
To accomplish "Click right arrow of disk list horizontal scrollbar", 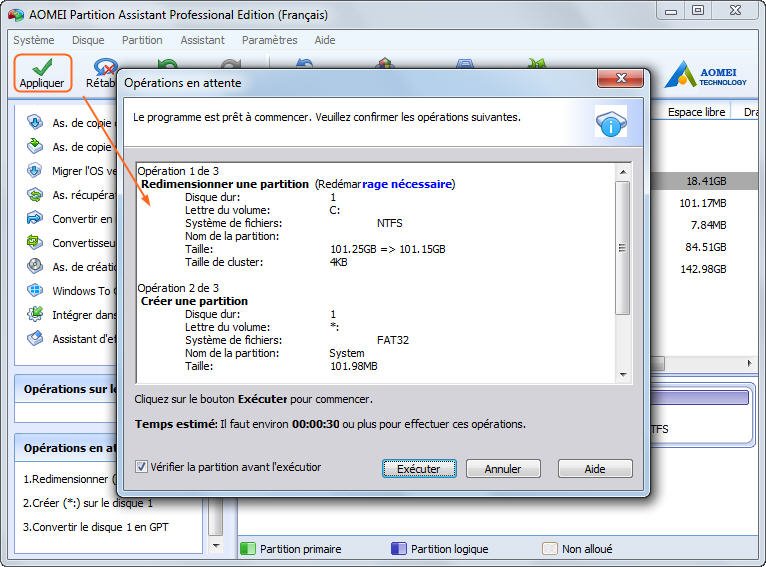I will (749, 363).
